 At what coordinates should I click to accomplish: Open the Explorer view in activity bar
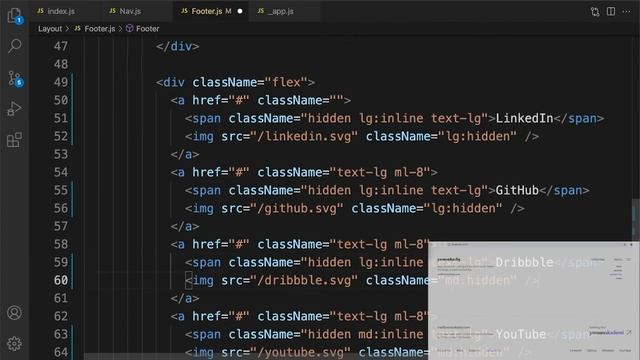[x=15, y=16]
